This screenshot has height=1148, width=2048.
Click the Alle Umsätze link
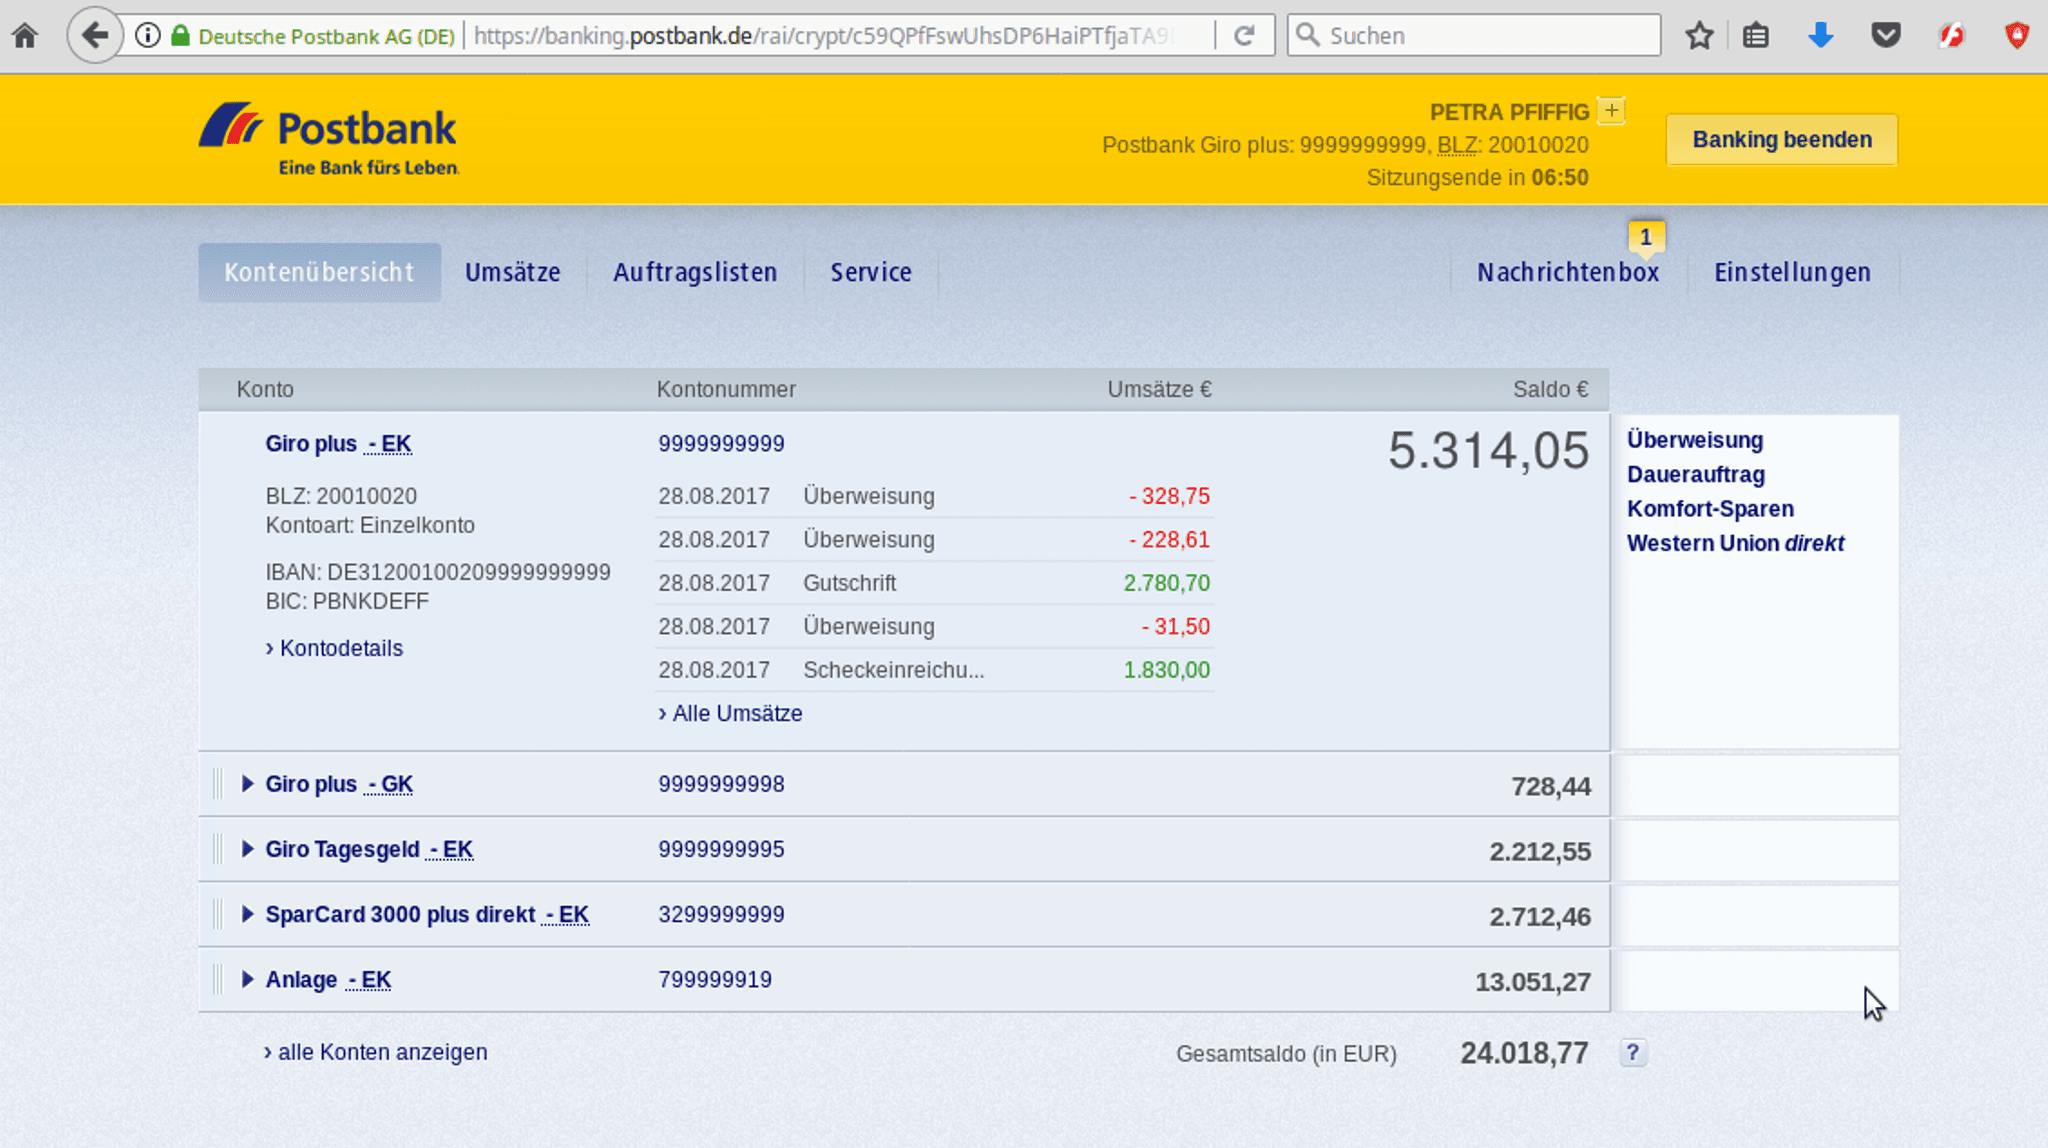738,712
